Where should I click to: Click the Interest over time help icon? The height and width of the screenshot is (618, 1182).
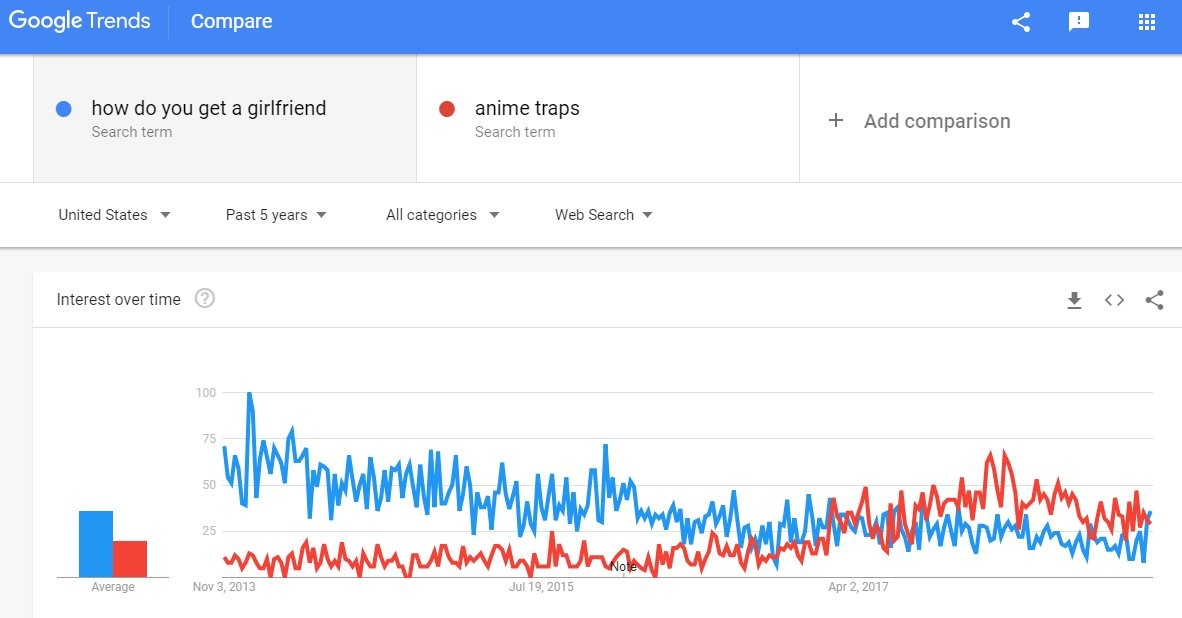(x=205, y=298)
